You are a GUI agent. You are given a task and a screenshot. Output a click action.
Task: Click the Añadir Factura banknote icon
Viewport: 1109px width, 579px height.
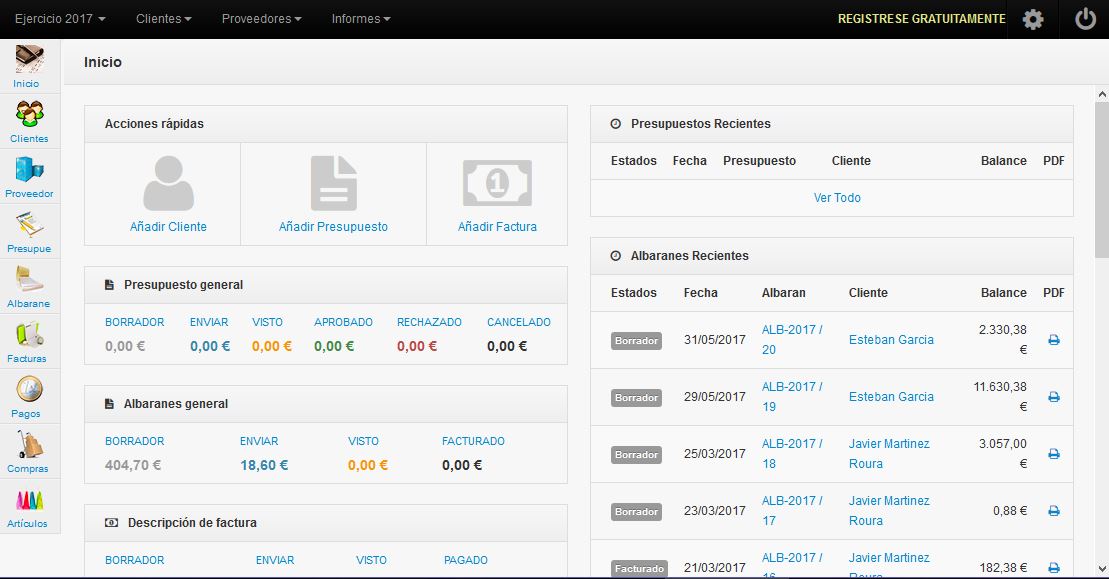pos(497,183)
